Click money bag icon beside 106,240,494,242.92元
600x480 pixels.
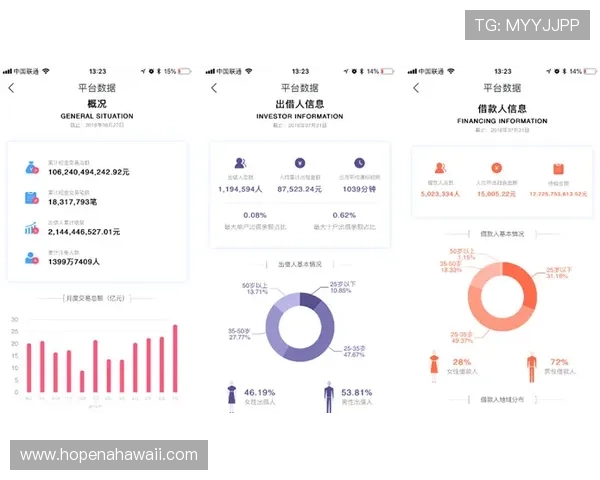coord(32,168)
